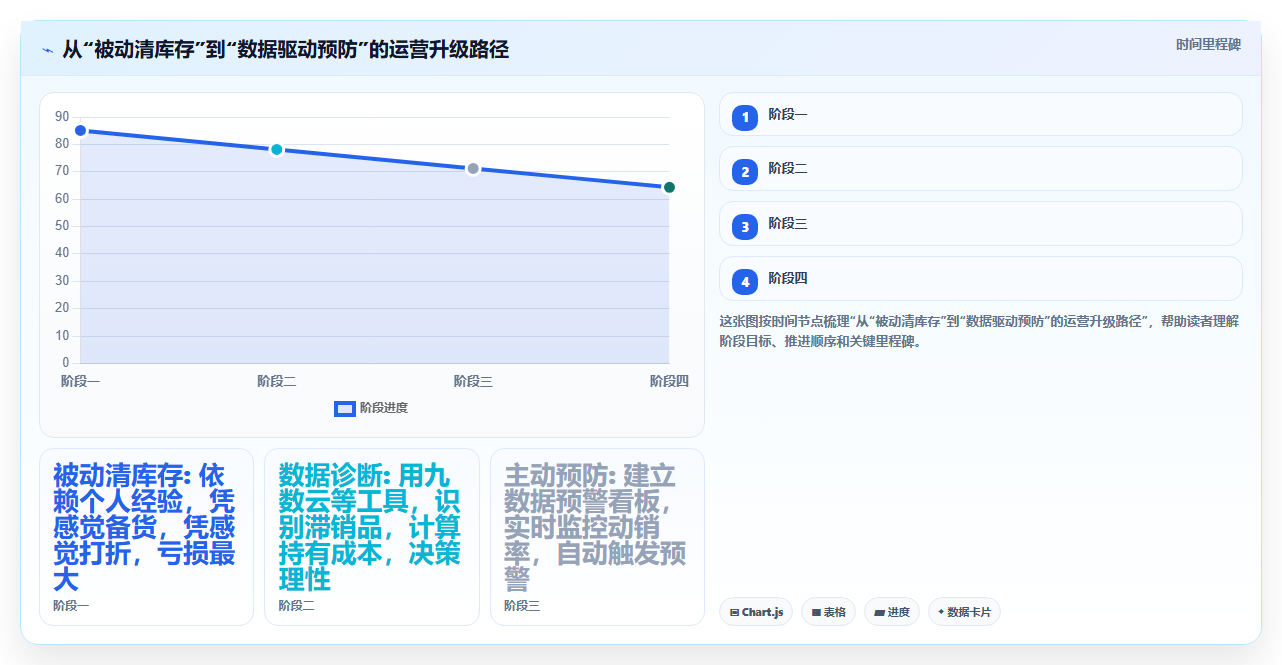Click the number 2 badge

[745, 172]
